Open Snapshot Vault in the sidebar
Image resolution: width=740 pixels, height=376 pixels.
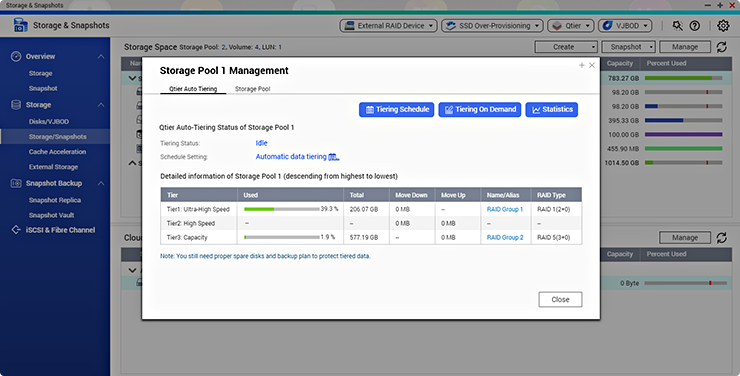(x=51, y=215)
